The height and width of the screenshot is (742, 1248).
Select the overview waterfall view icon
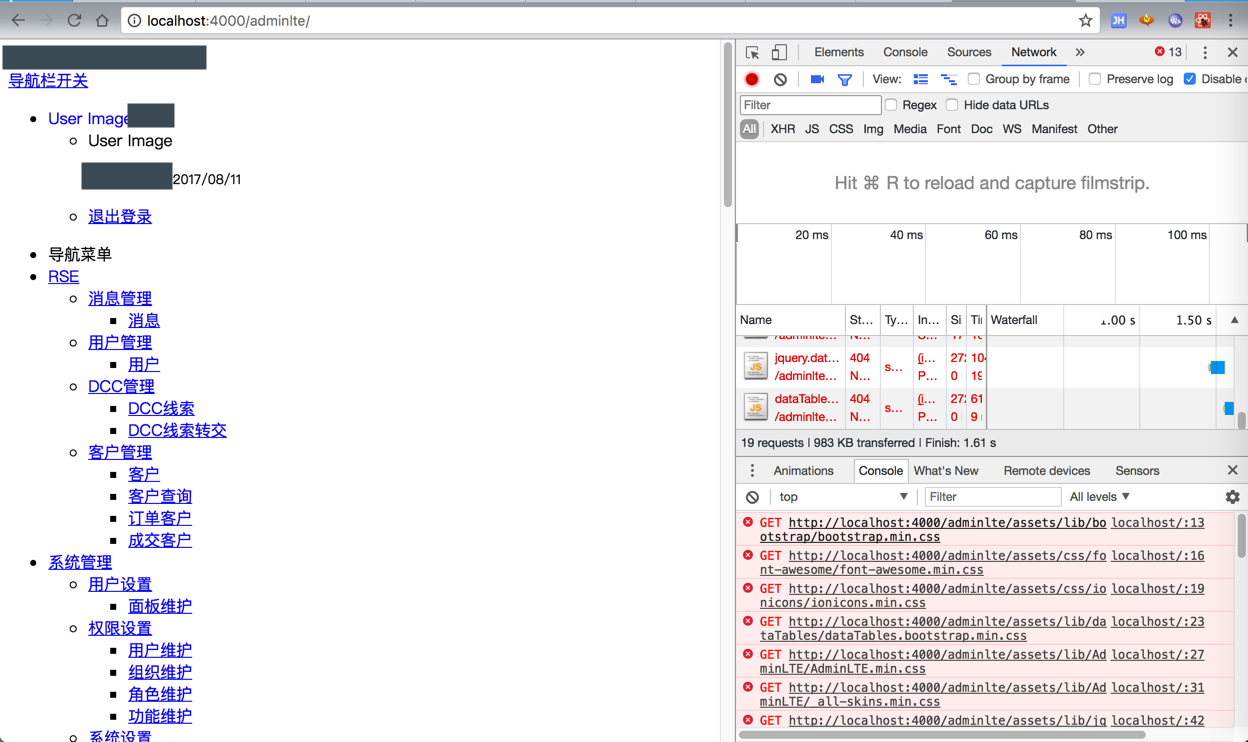coord(949,79)
